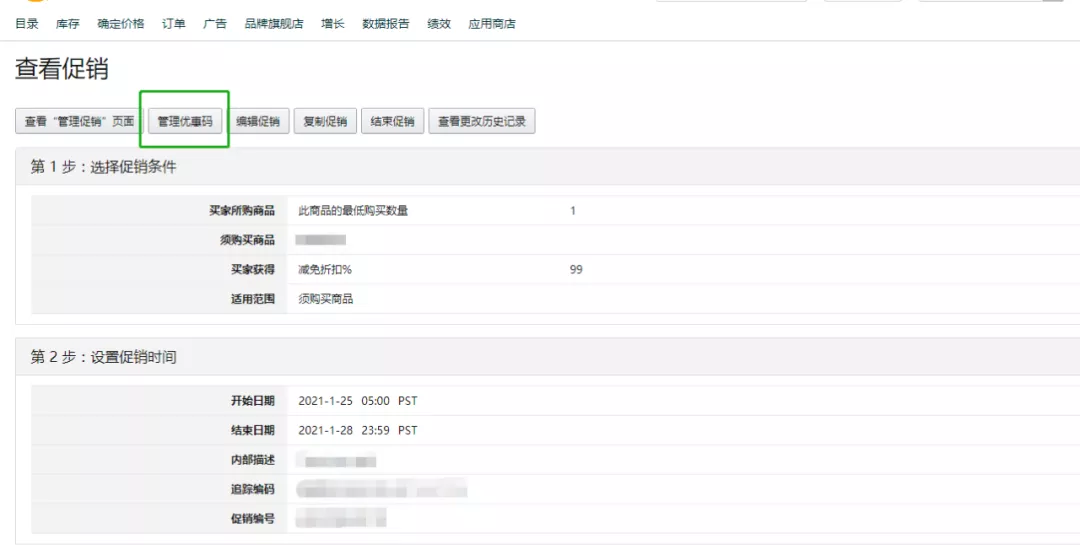1080x545 pixels.
Task: Open the 库存 menu
Action: tap(68, 24)
